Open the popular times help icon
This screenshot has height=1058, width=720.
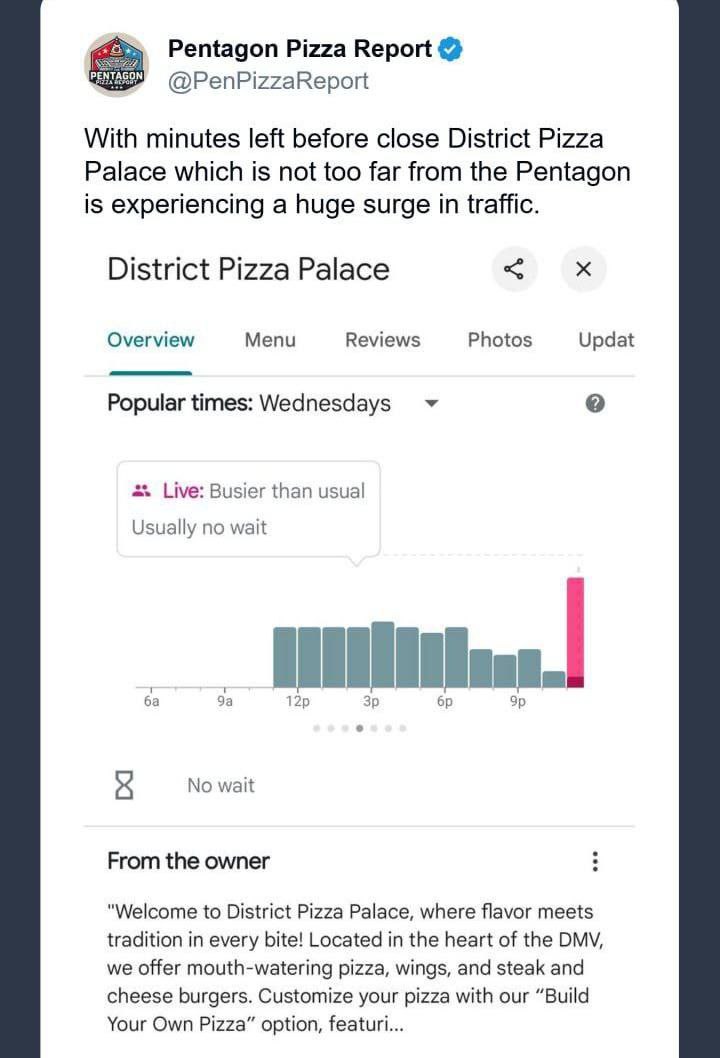click(595, 403)
